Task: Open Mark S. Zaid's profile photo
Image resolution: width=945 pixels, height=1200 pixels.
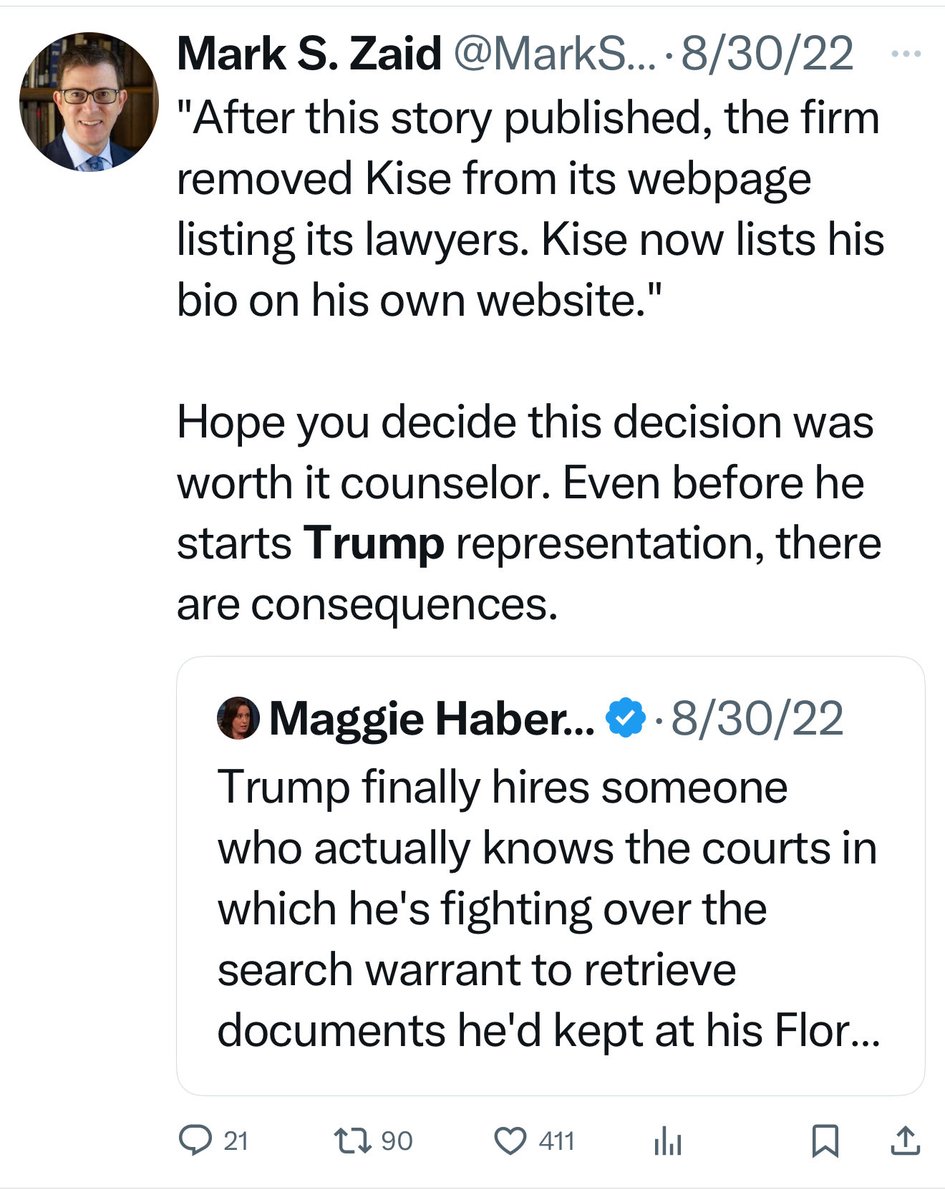Action: 89,101
